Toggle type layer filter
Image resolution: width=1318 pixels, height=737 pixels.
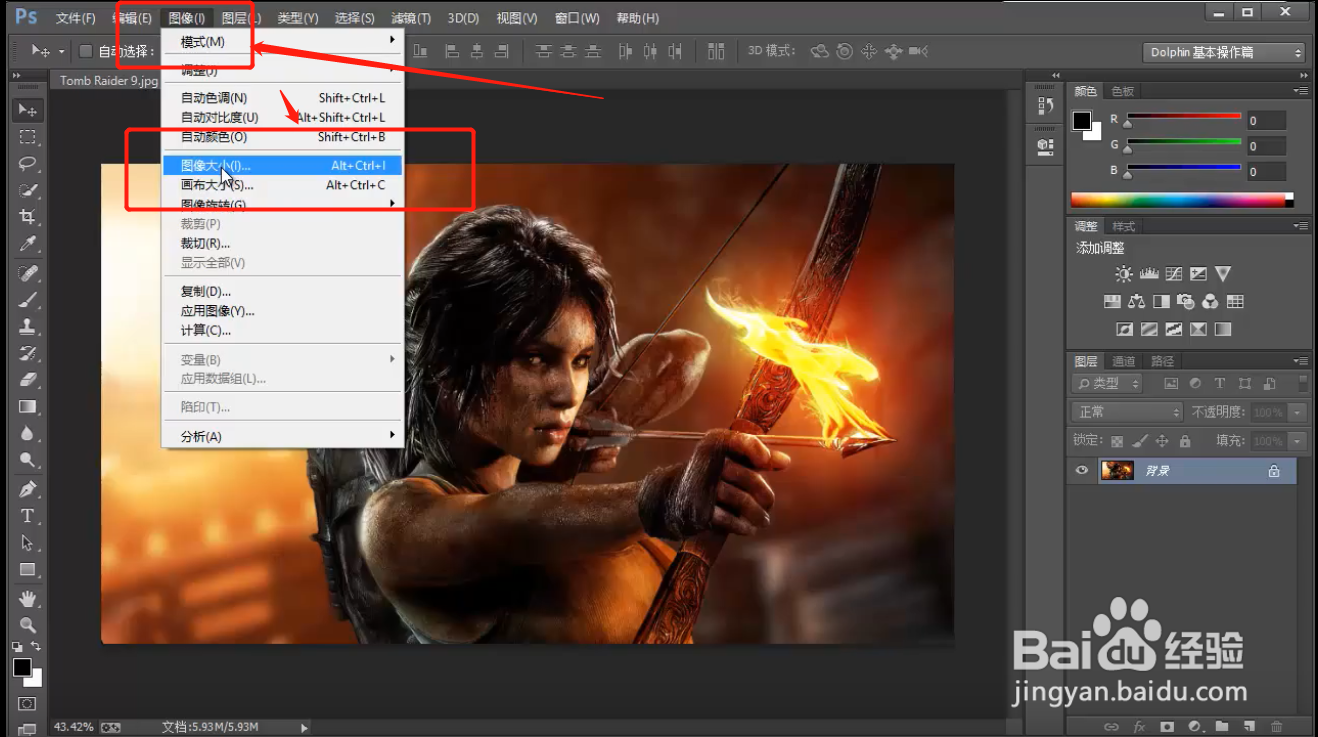[x=1220, y=383]
